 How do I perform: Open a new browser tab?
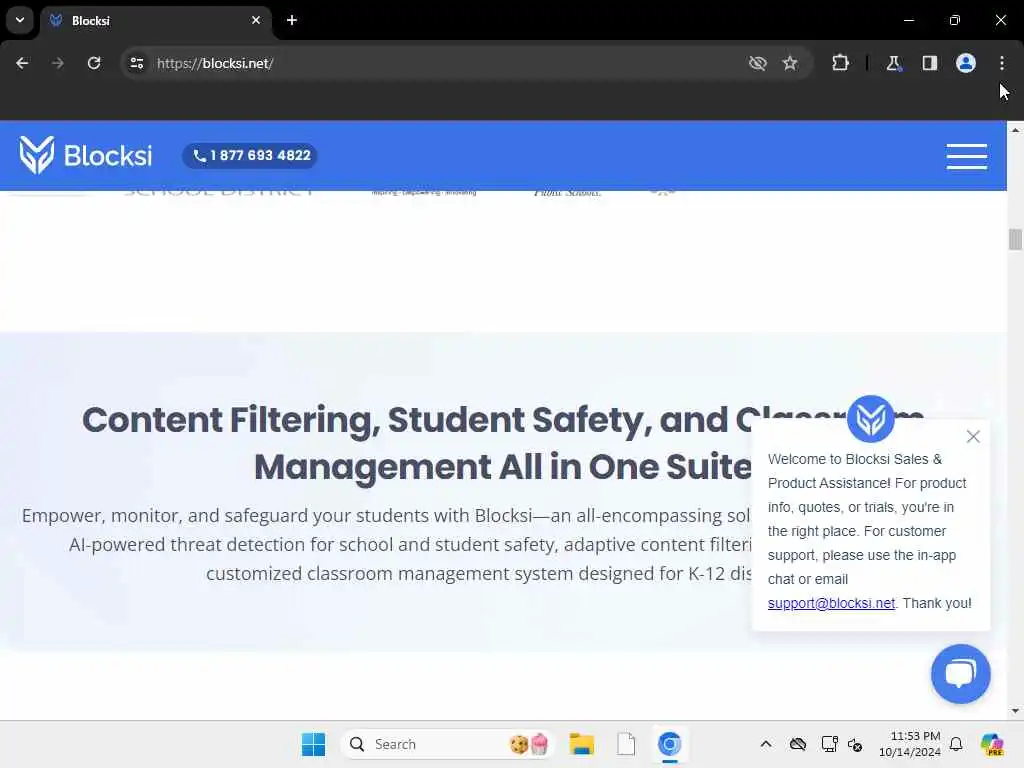292,20
